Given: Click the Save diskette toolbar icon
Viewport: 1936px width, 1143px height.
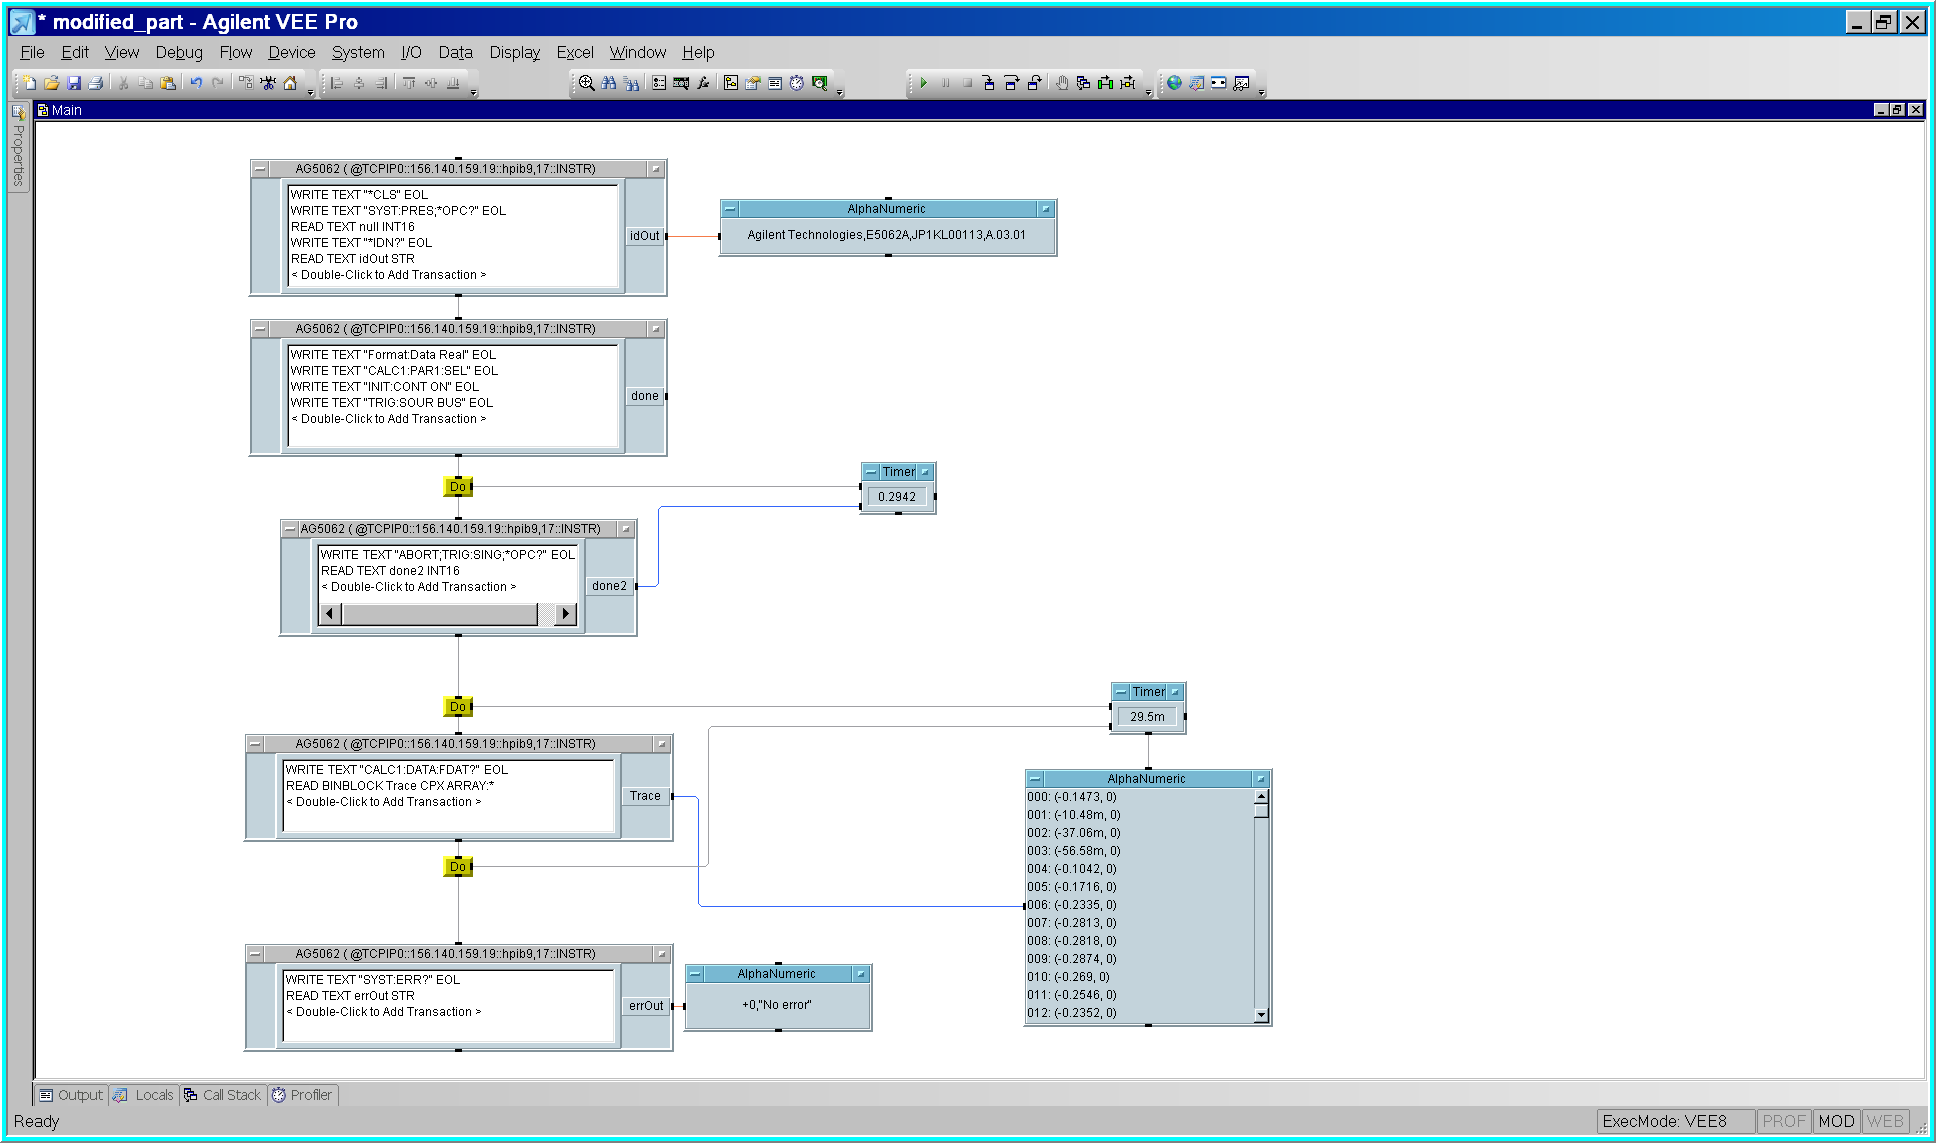Looking at the screenshot, I should 74,83.
